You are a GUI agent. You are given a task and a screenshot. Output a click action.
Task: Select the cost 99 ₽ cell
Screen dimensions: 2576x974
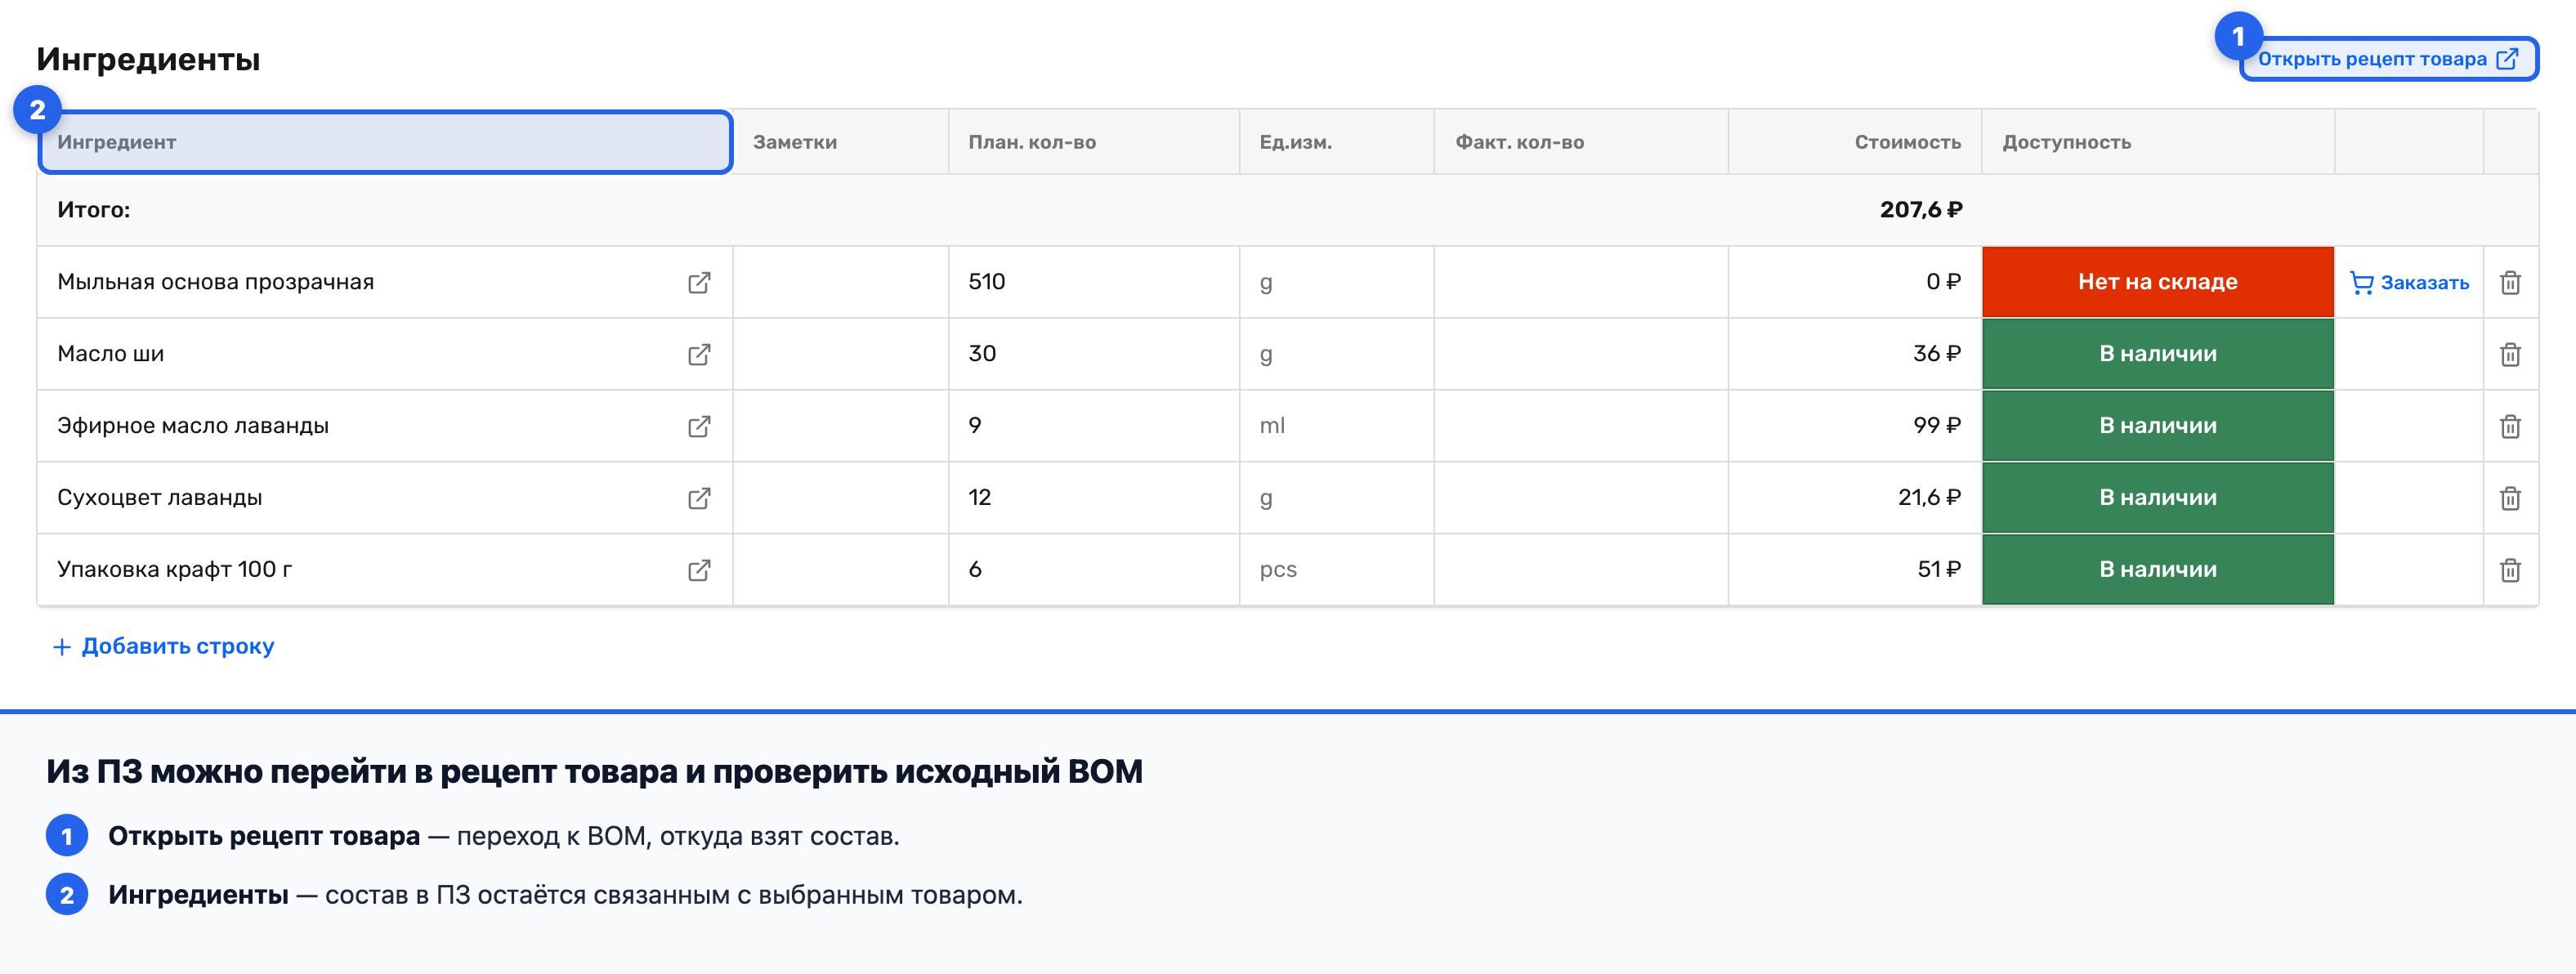pos(1855,426)
